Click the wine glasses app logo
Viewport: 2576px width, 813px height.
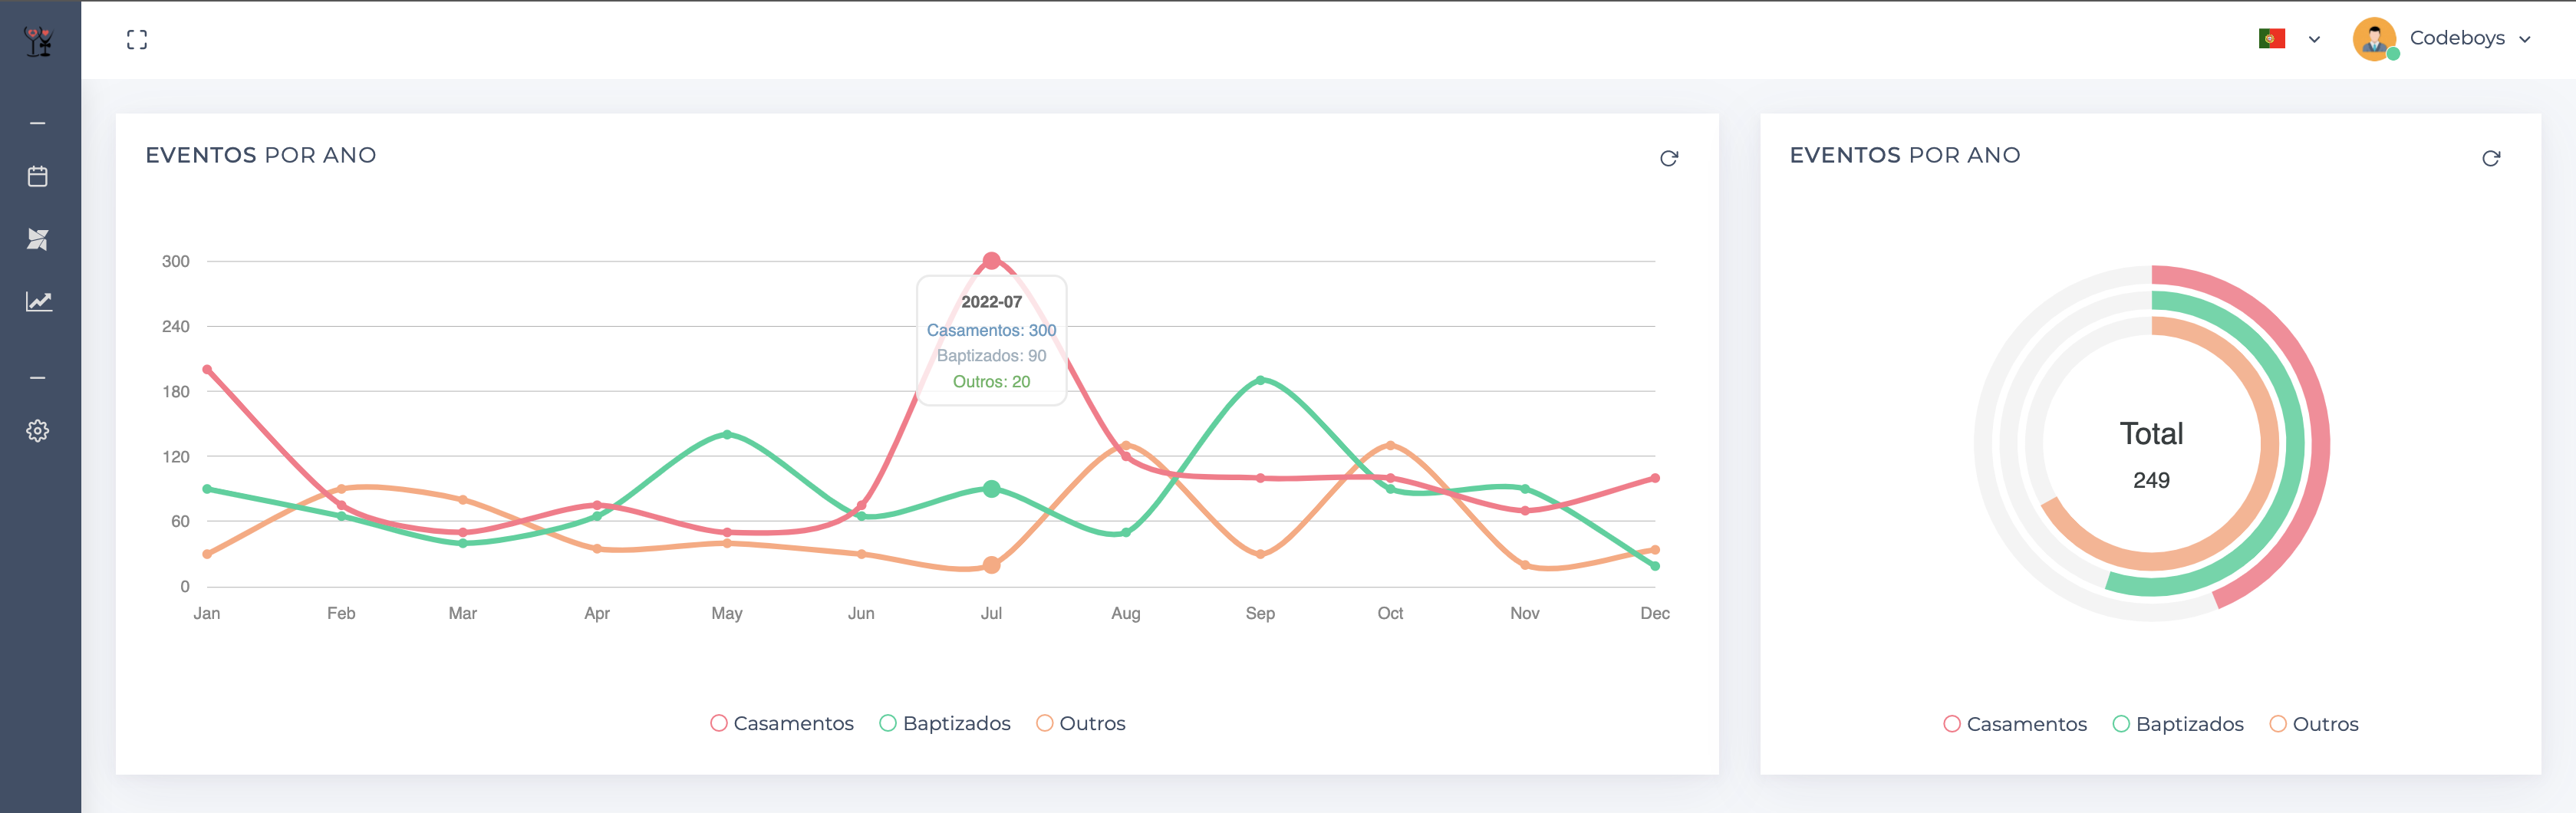[x=38, y=41]
